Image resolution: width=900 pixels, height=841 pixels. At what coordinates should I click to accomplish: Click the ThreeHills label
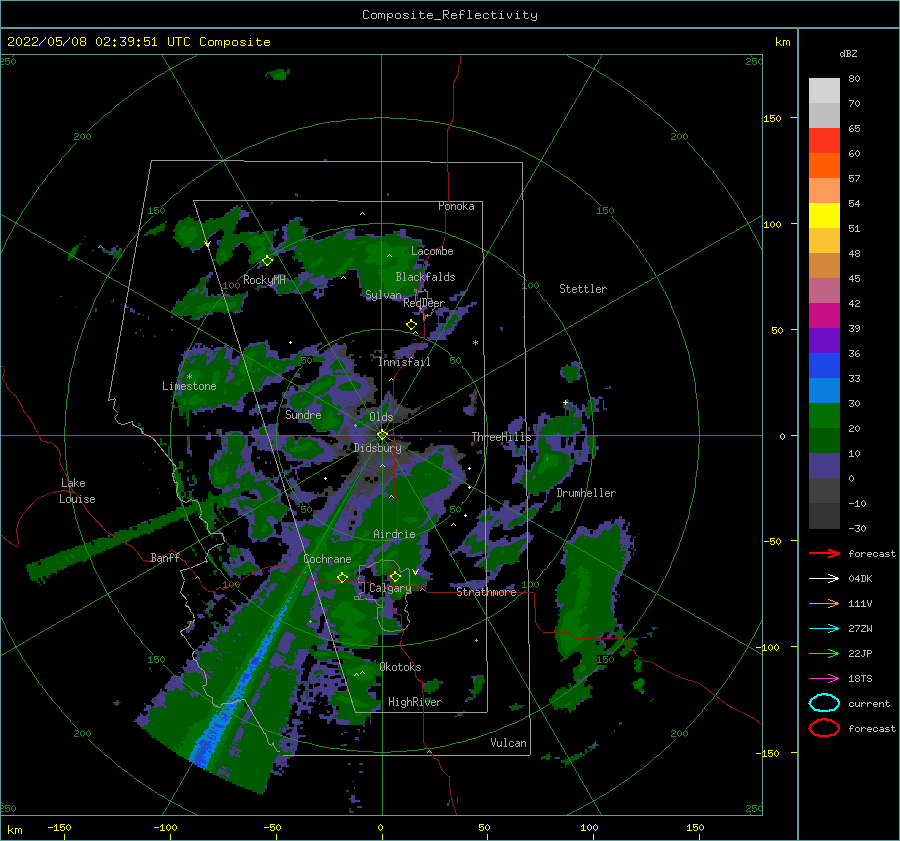click(x=502, y=437)
